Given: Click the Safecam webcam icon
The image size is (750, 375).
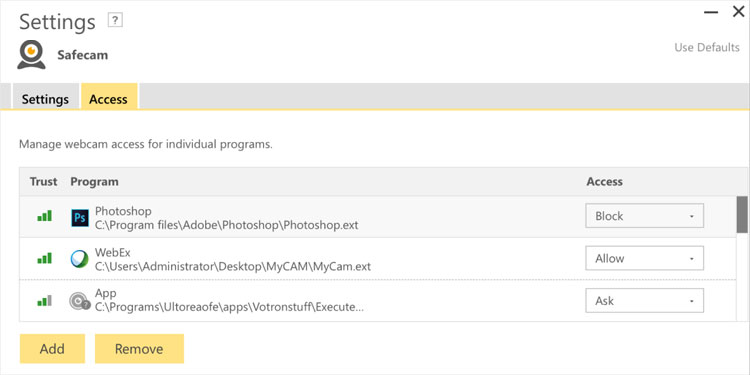Looking at the screenshot, I should pos(32,55).
